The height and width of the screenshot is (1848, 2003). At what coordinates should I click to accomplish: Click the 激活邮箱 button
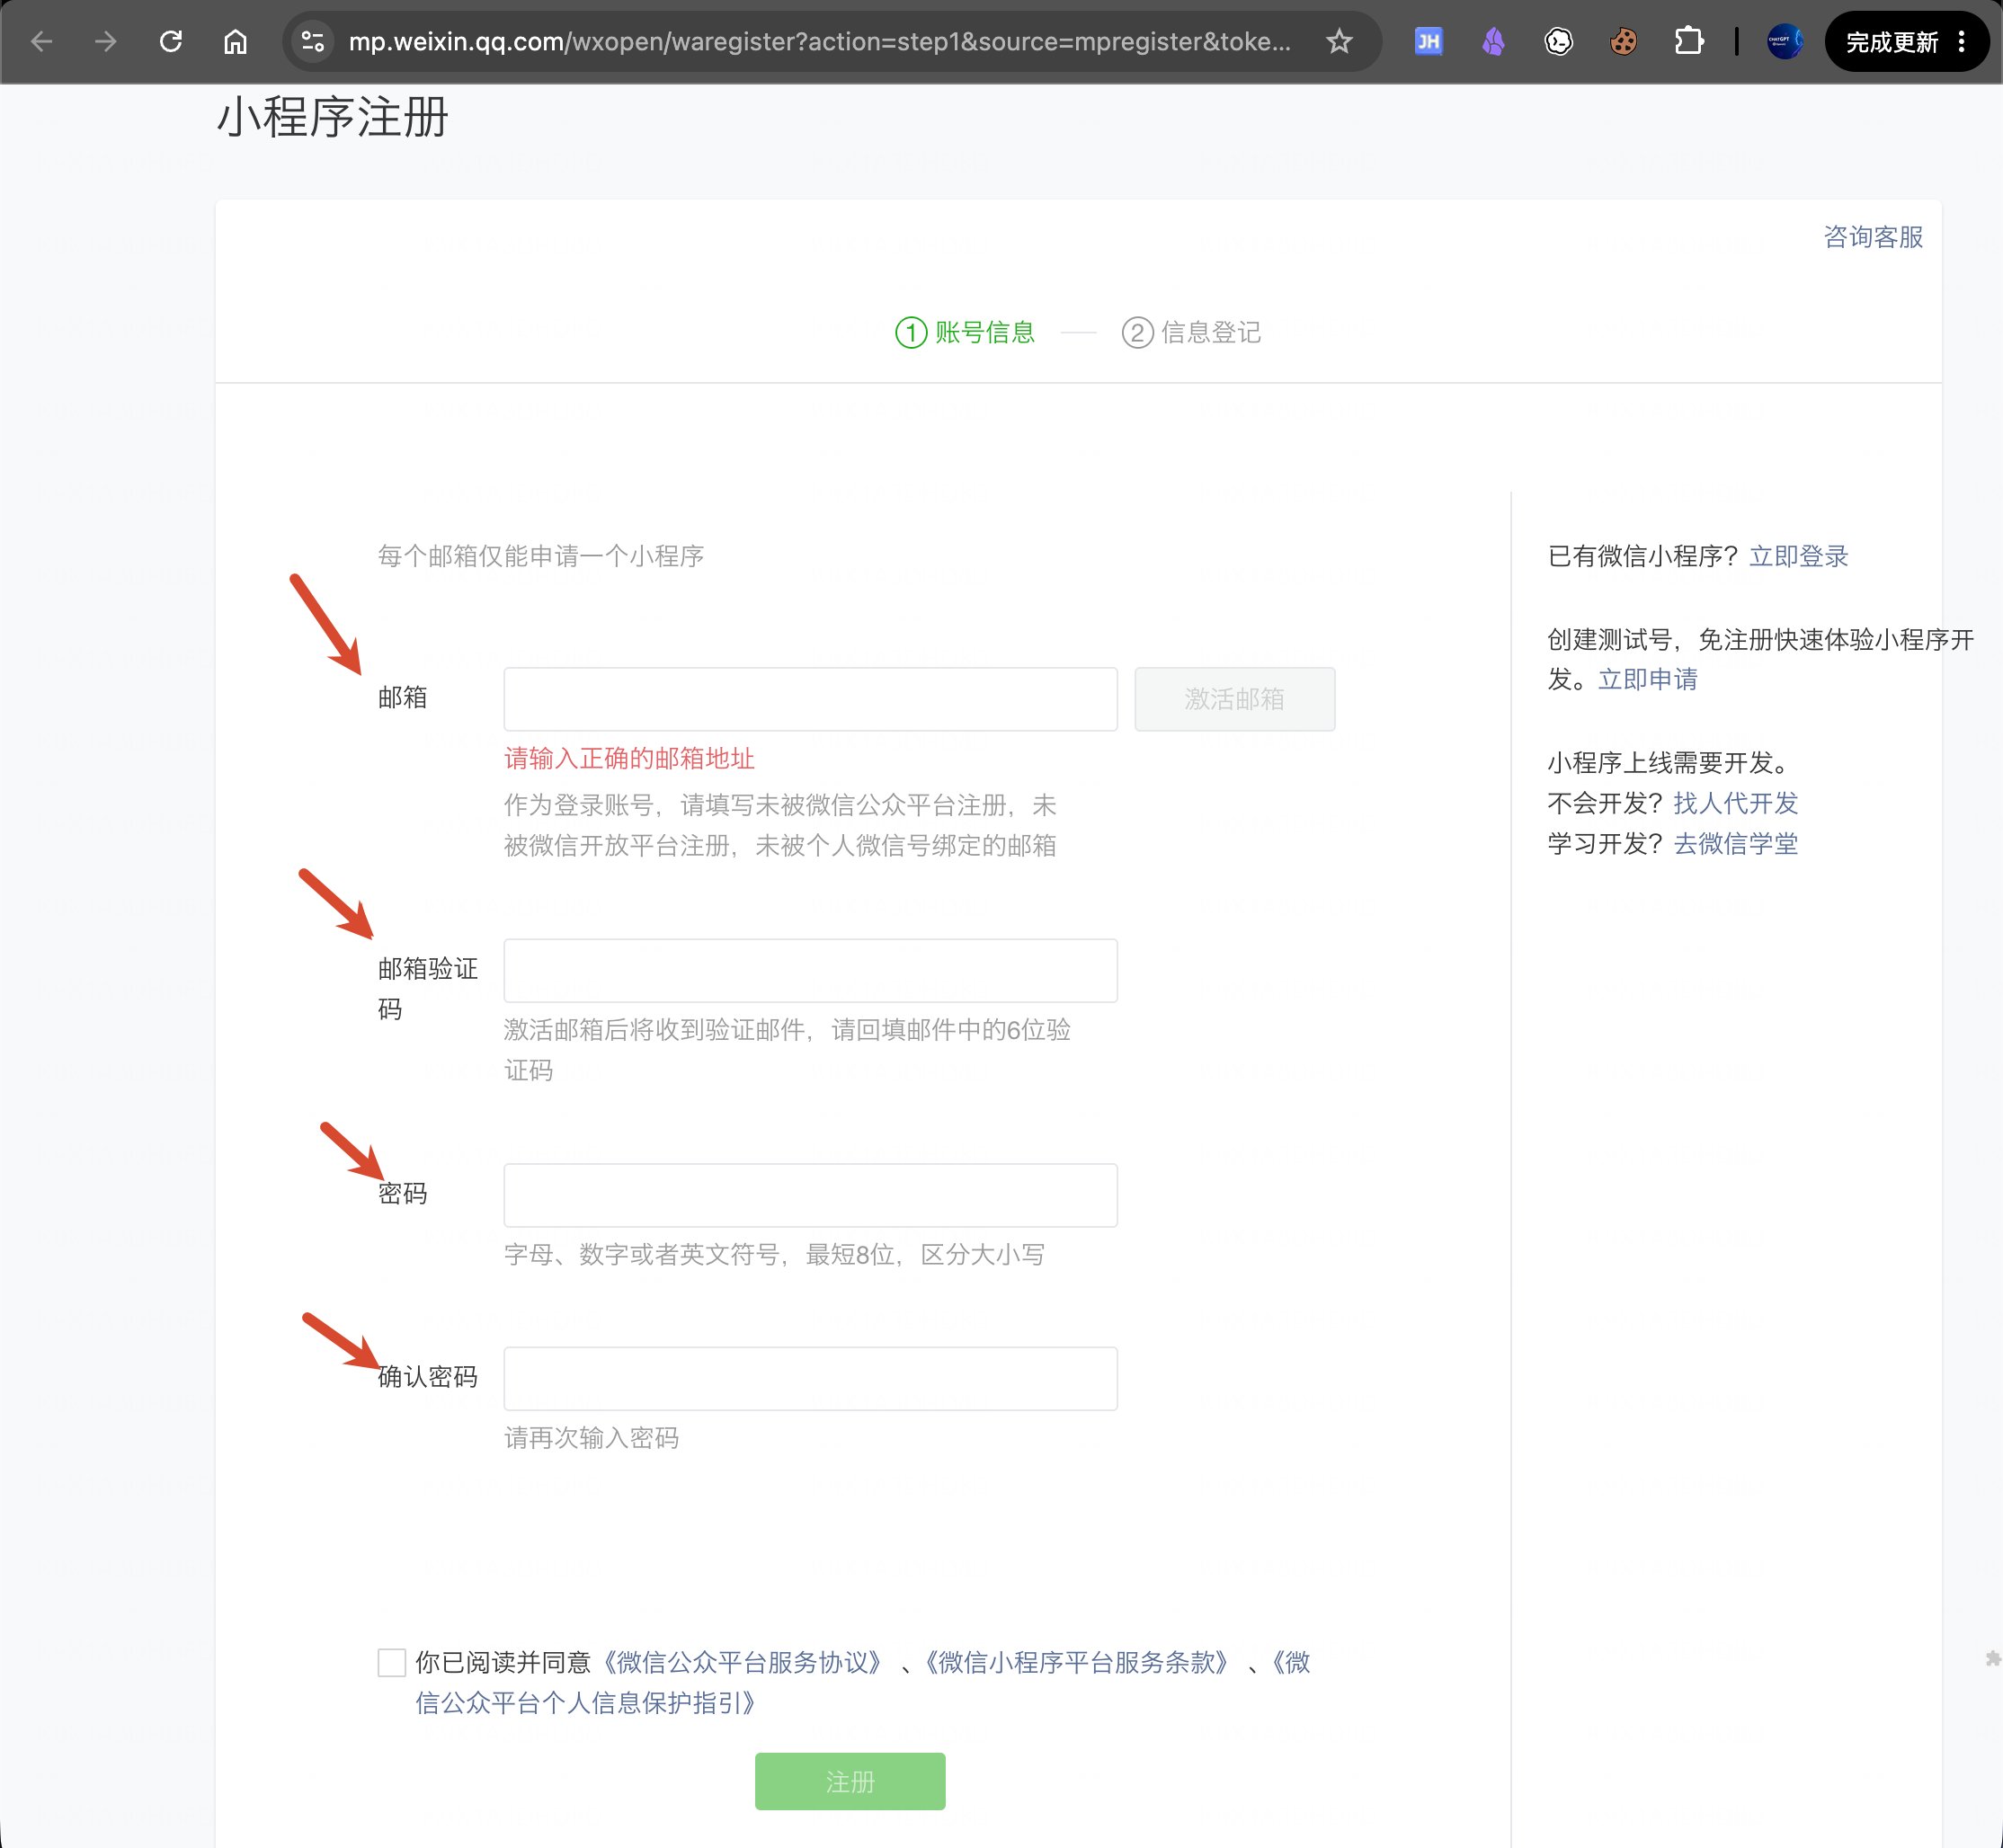[1234, 699]
